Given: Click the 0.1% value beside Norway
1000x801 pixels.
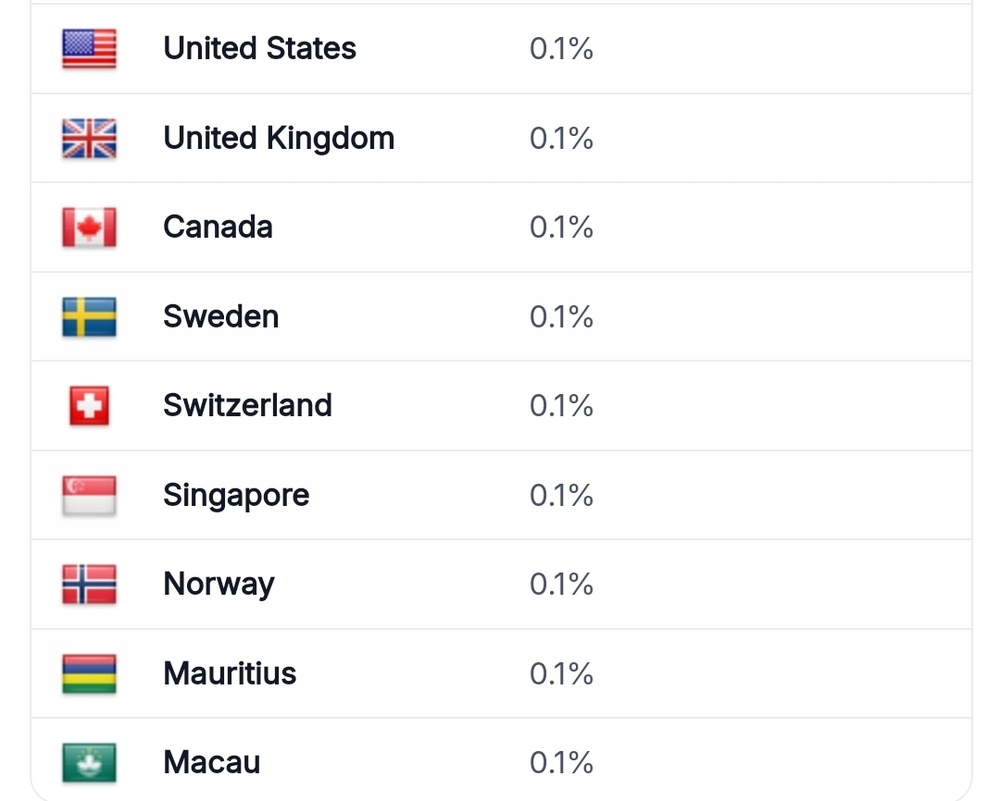Looking at the screenshot, I should (561, 584).
